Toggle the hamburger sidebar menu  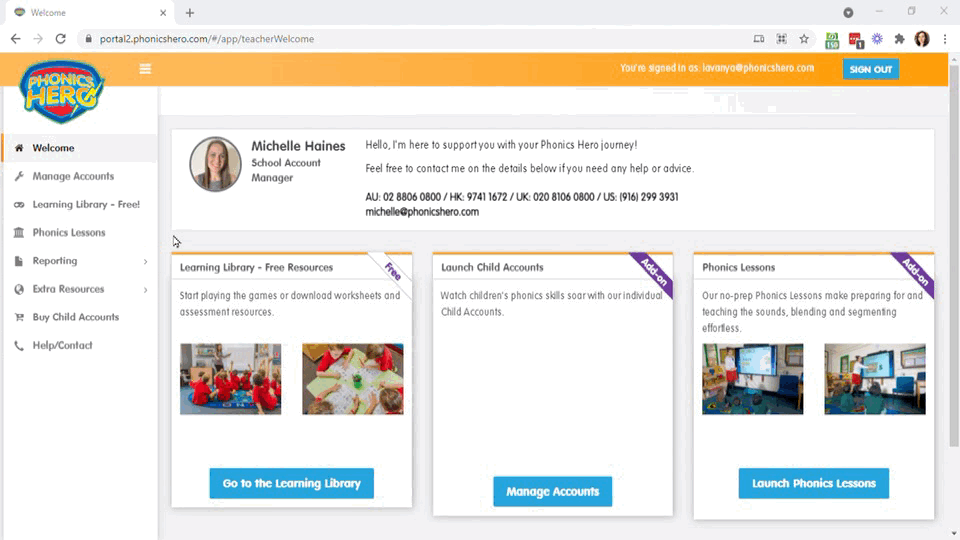145,69
